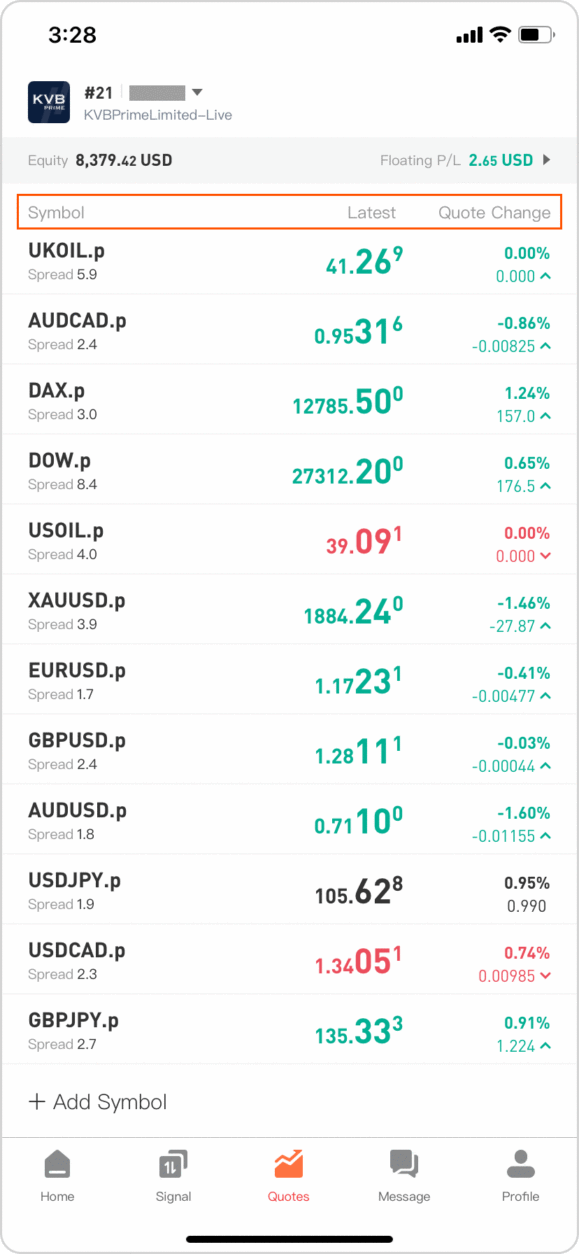Image resolution: width=579 pixels, height=1254 pixels.
Task: Select the Quotes chart icon
Action: (x=288, y=1164)
